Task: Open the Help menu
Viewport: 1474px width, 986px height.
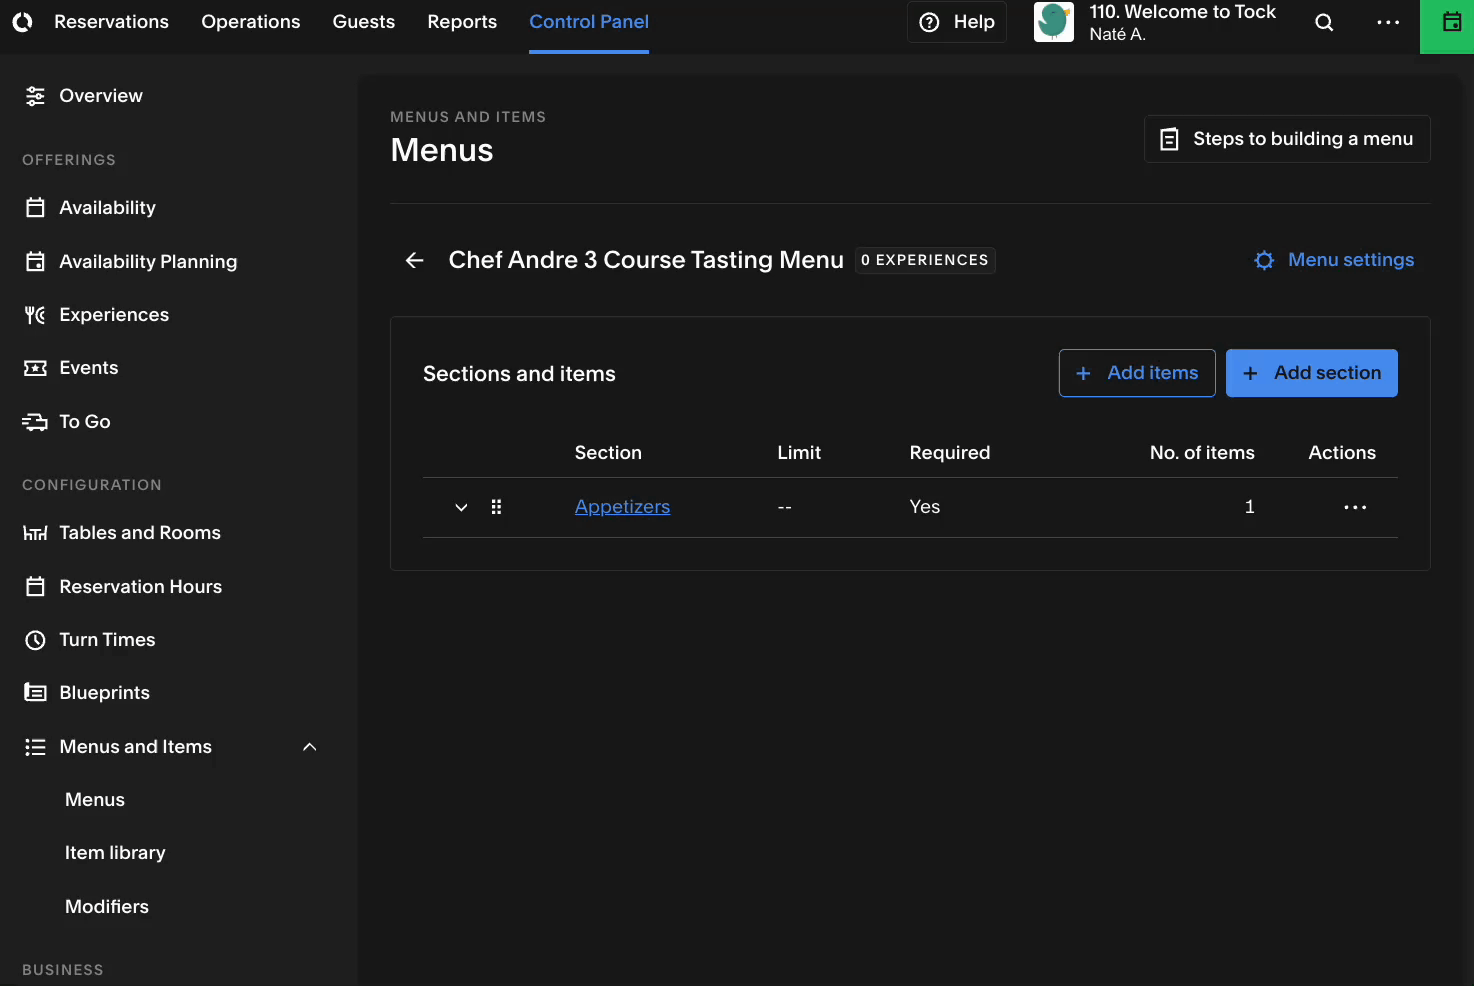Action: pyautogui.click(x=957, y=22)
